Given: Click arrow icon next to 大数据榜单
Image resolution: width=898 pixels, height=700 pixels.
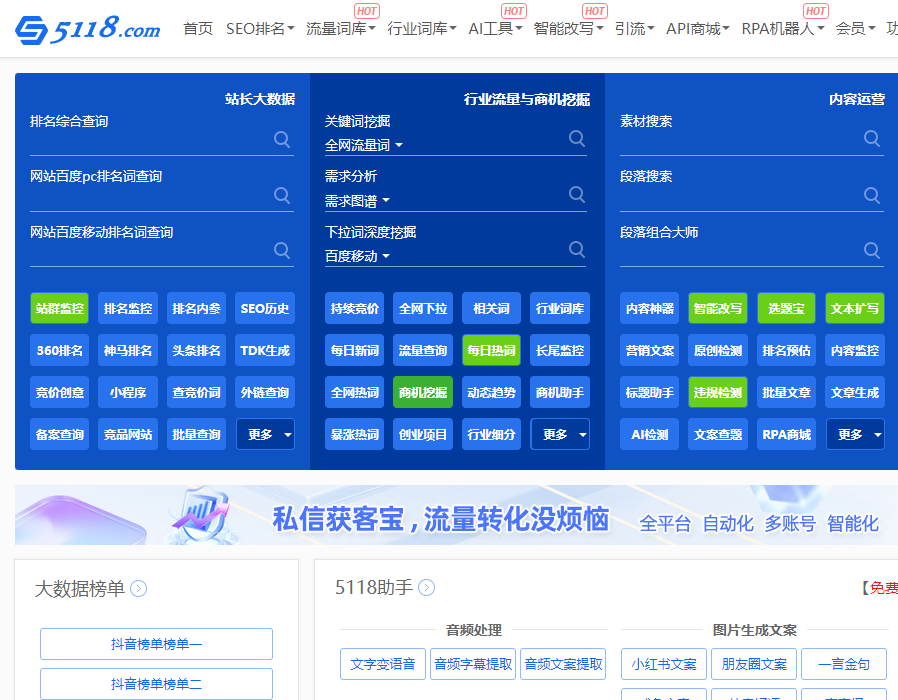Looking at the screenshot, I should coord(139,588).
